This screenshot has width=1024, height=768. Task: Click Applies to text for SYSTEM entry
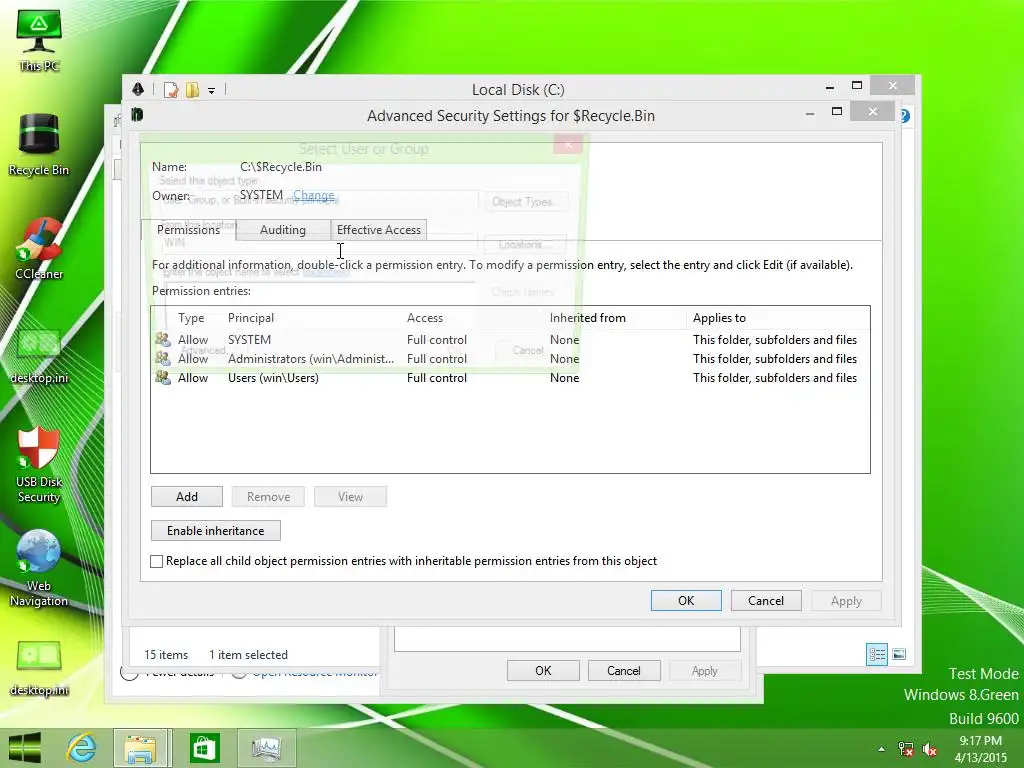pos(775,340)
